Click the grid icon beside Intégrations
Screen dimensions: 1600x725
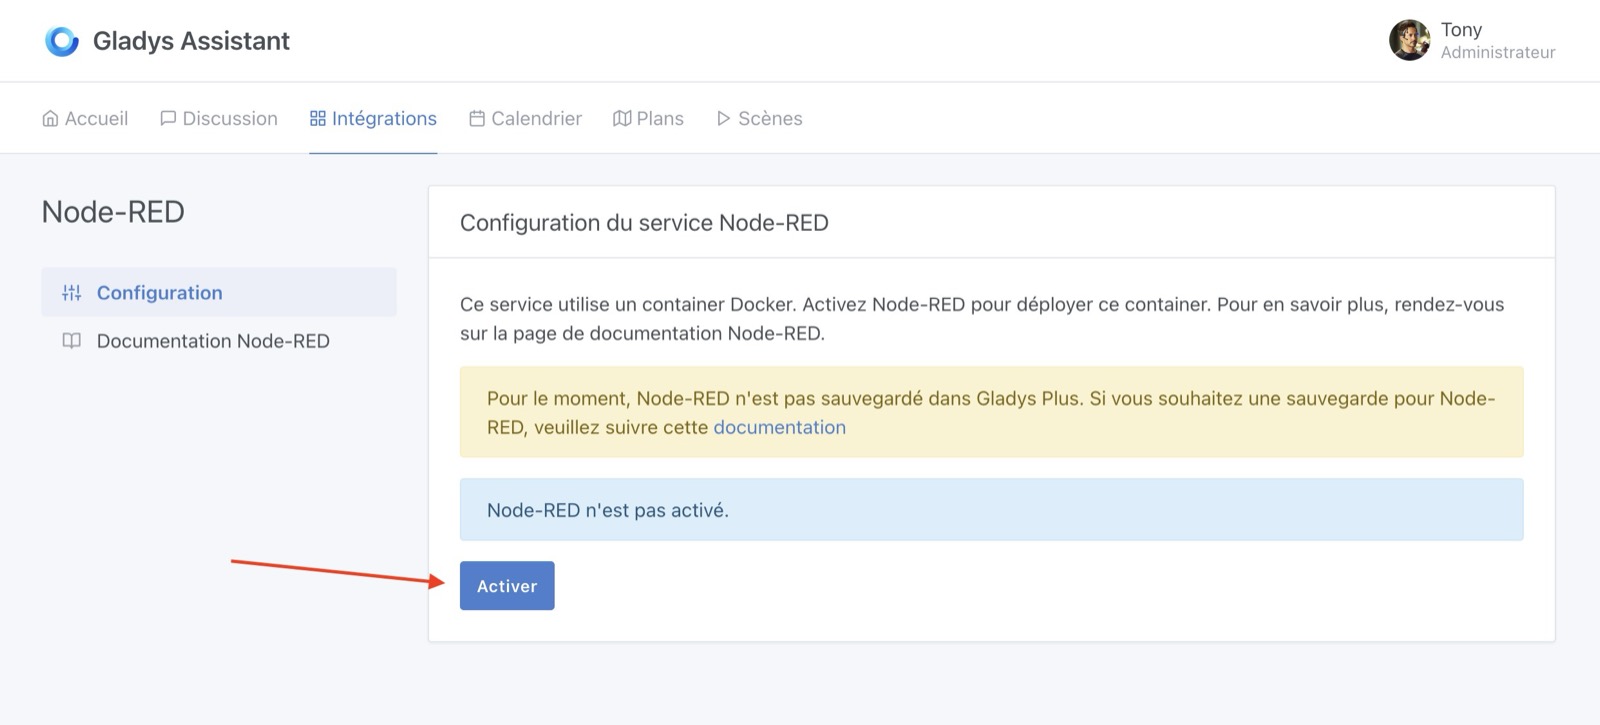(x=318, y=118)
